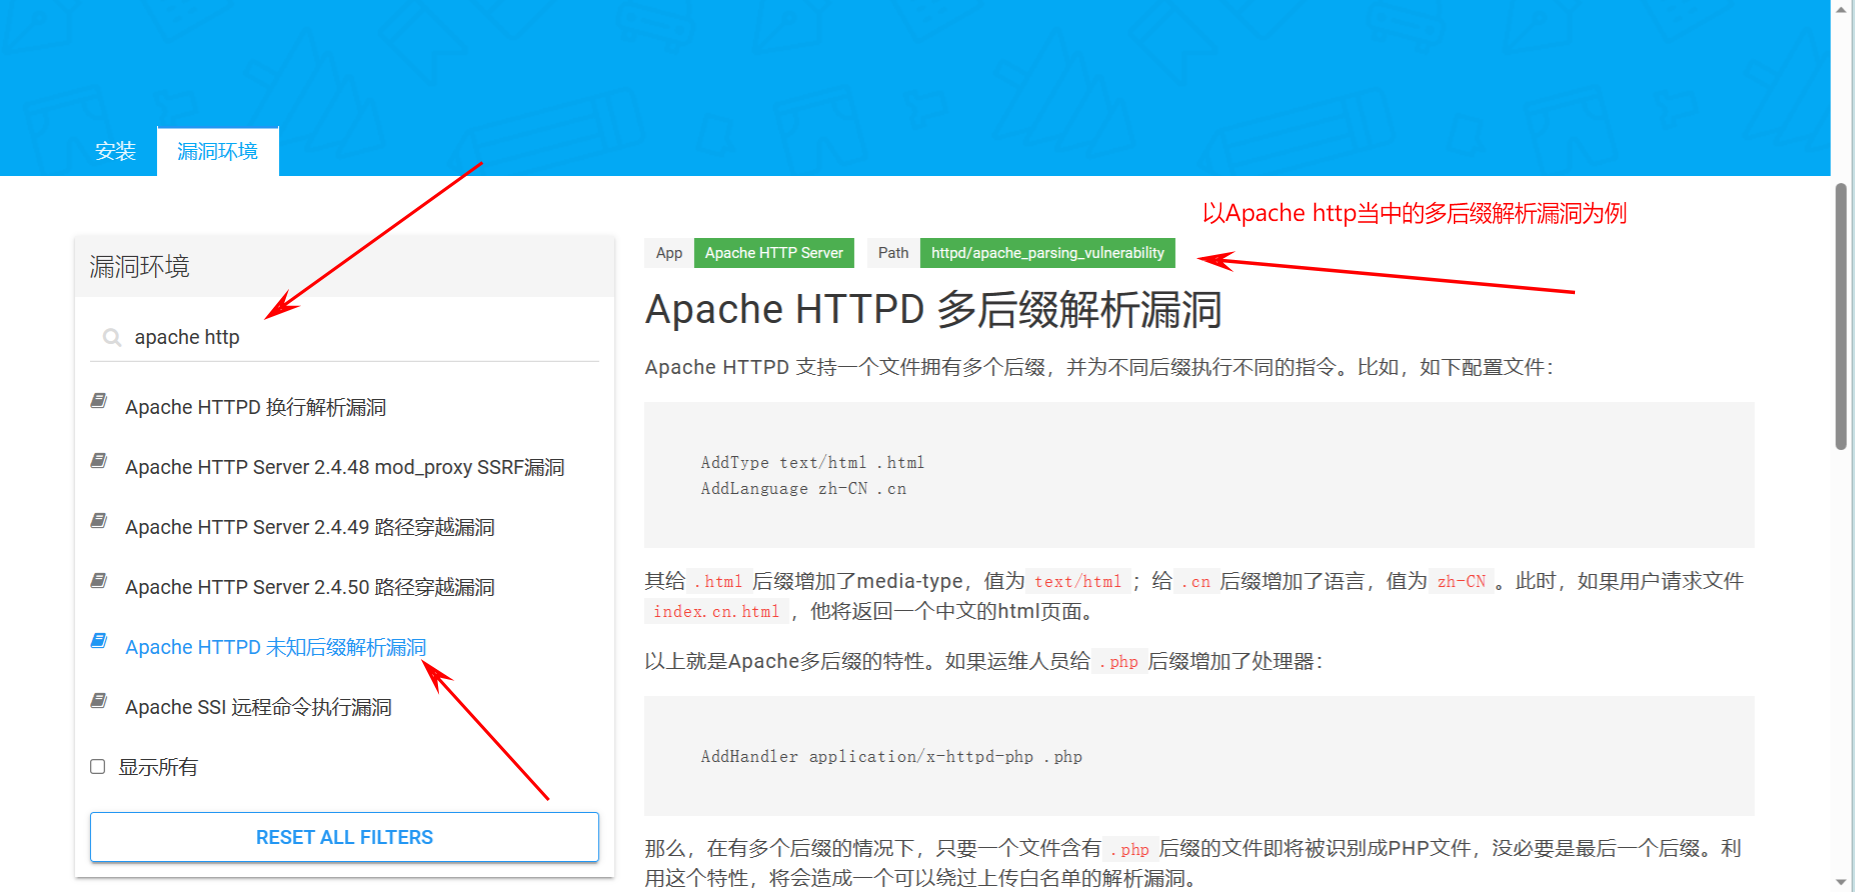Open Apache SSI 远程命令执行漏洞 entry
The height and width of the screenshot is (892, 1855).
[259, 707]
